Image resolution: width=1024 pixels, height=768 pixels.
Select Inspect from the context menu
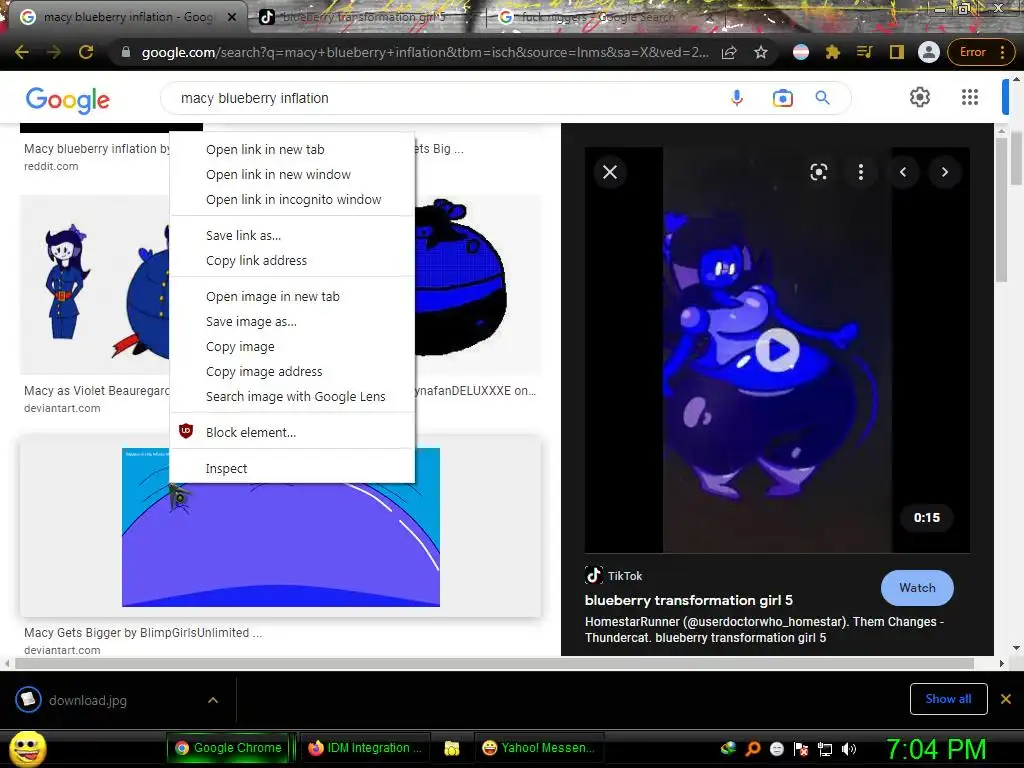pos(292,468)
